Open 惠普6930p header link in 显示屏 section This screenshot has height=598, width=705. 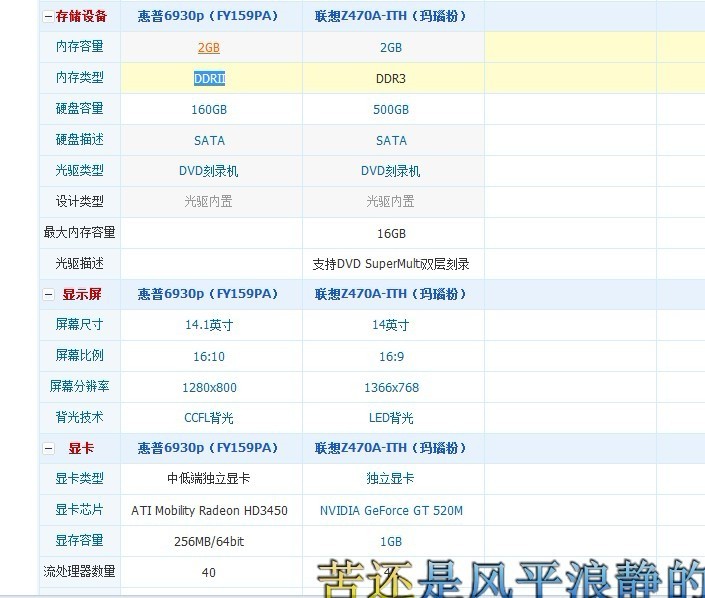tap(208, 294)
